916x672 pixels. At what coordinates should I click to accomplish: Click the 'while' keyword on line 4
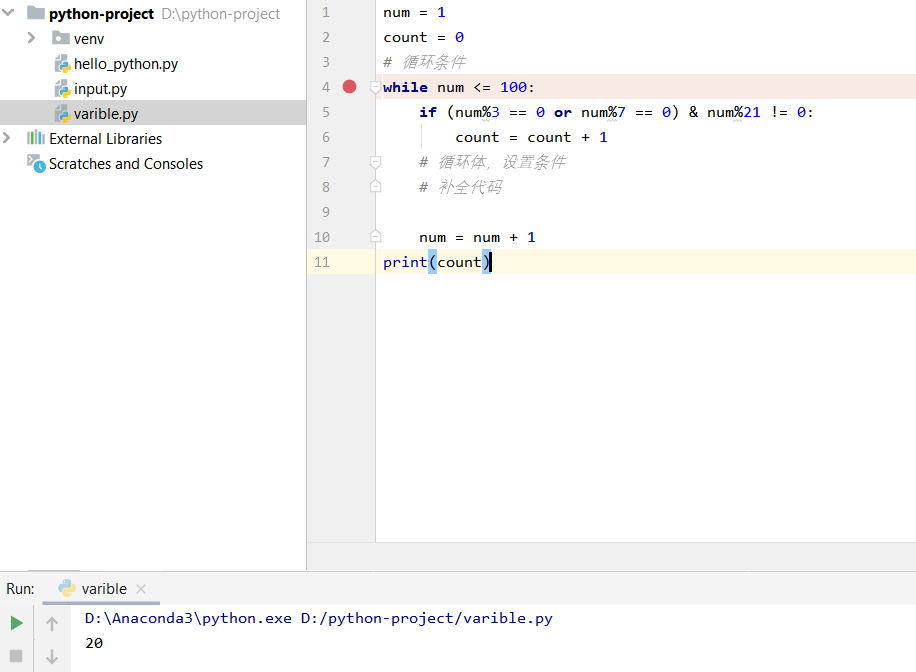tap(405, 87)
